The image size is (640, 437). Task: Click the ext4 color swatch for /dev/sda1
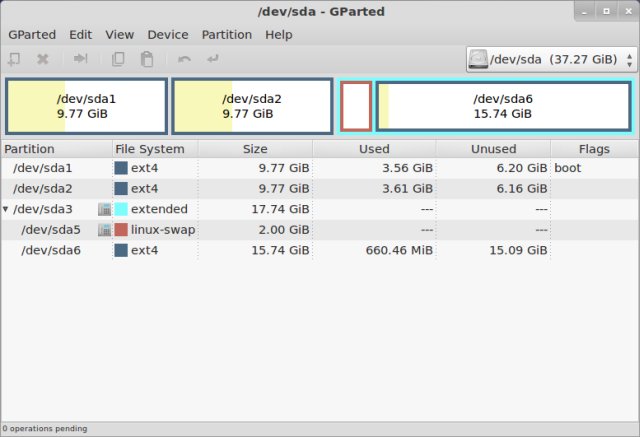(x=121, y=168)
